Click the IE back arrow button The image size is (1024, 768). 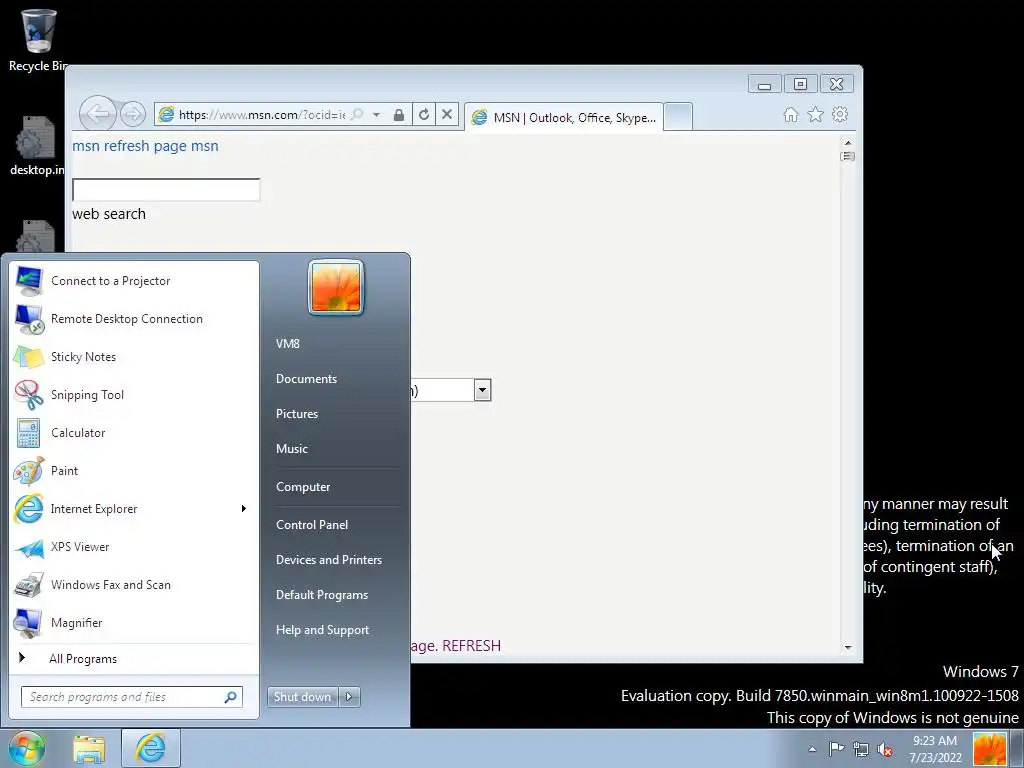coord(97,114)
